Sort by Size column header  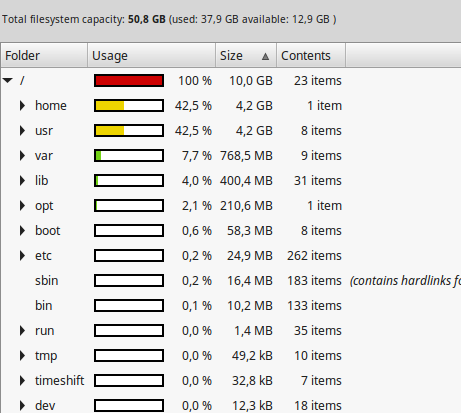246,55
